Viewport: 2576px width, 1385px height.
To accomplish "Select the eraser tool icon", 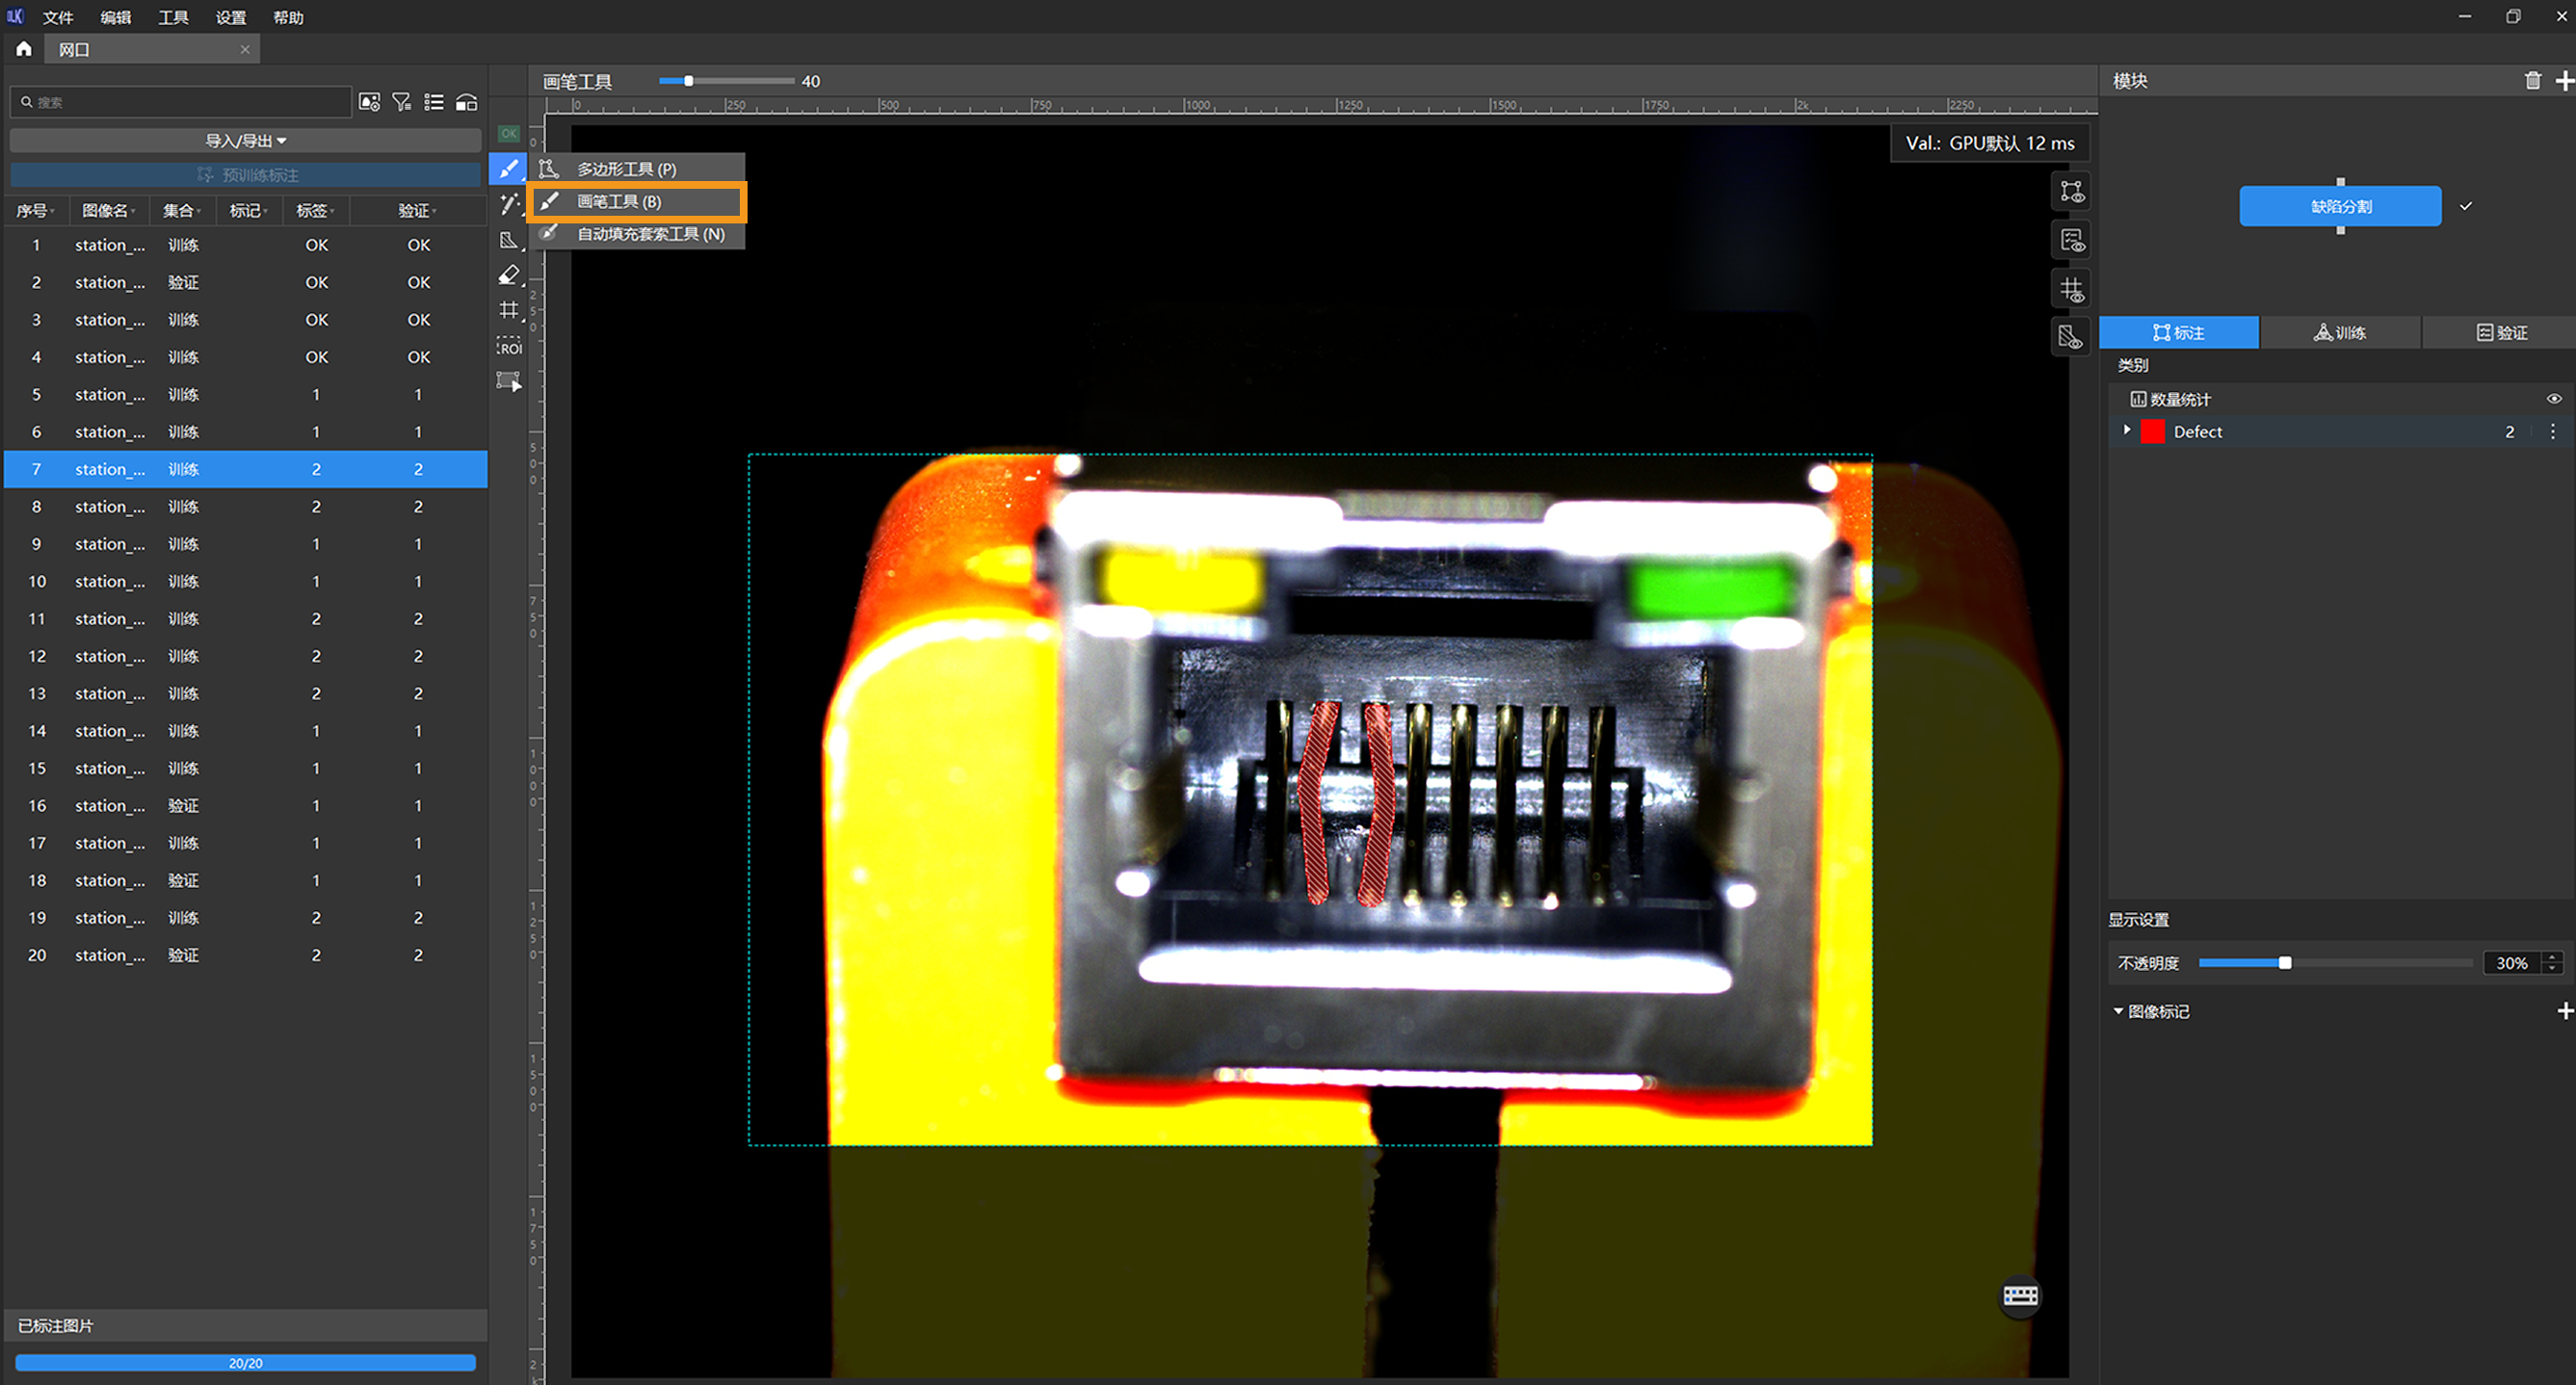I will (508, 275).
